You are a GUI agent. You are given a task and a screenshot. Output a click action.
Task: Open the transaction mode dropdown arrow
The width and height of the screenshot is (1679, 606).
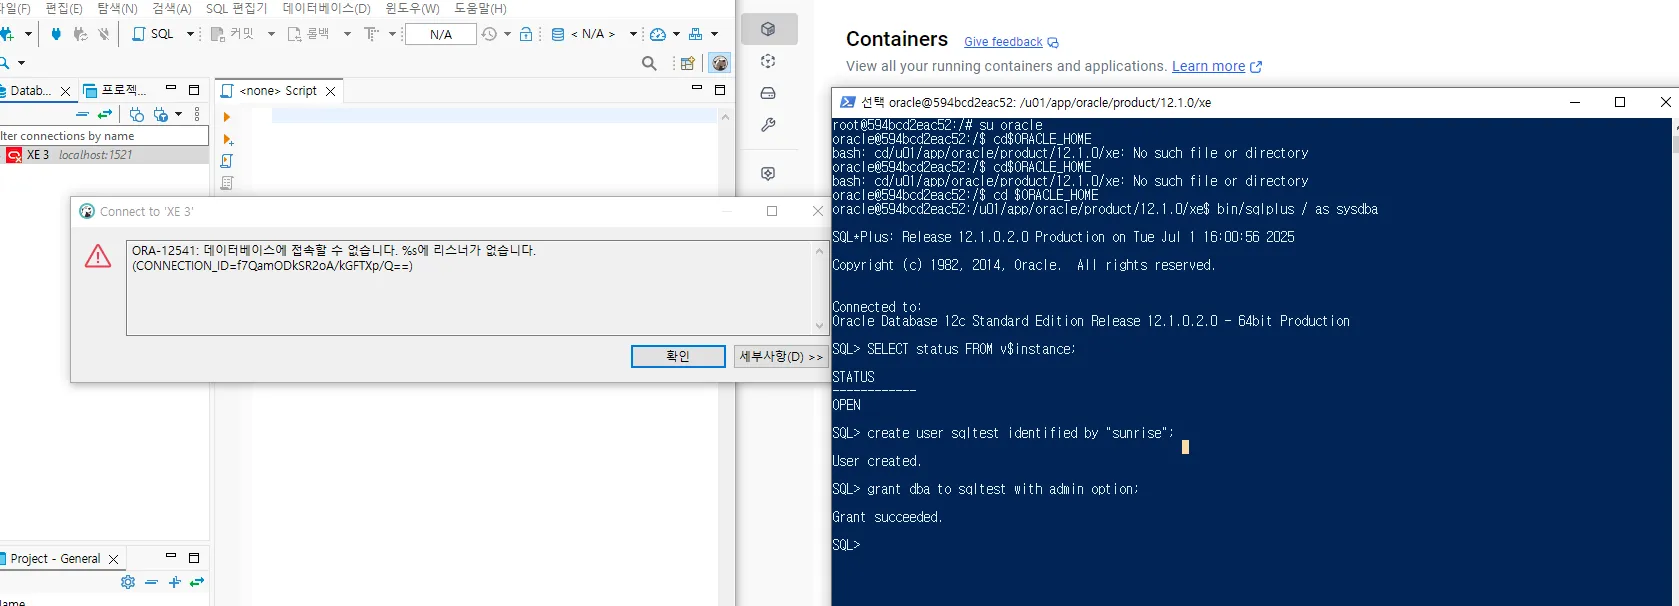[x=392, y=34]
